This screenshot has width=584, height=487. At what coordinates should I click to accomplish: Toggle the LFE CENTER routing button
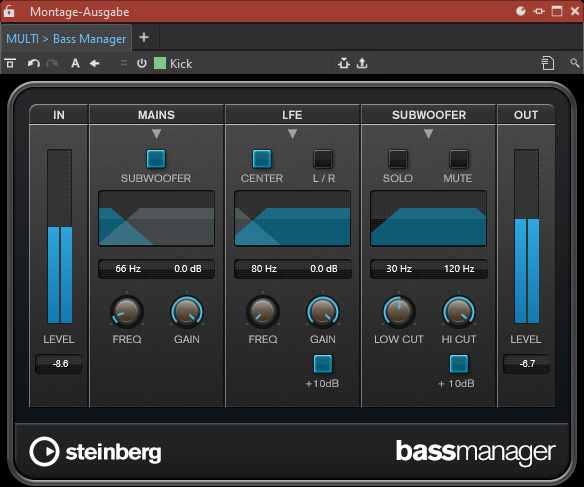[x=262, y=159]
